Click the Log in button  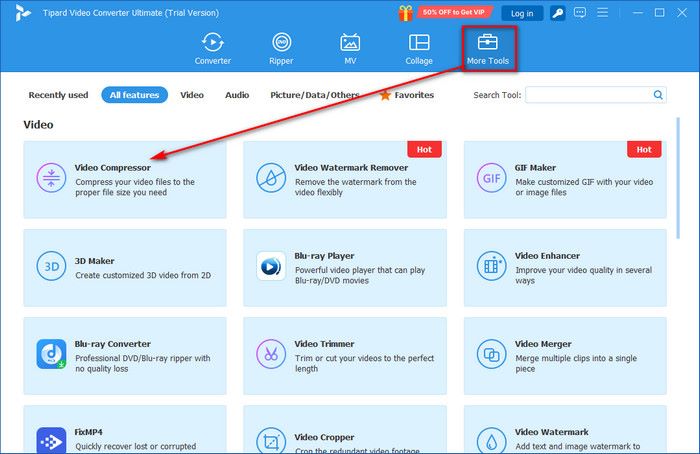(x=522, y=13)
